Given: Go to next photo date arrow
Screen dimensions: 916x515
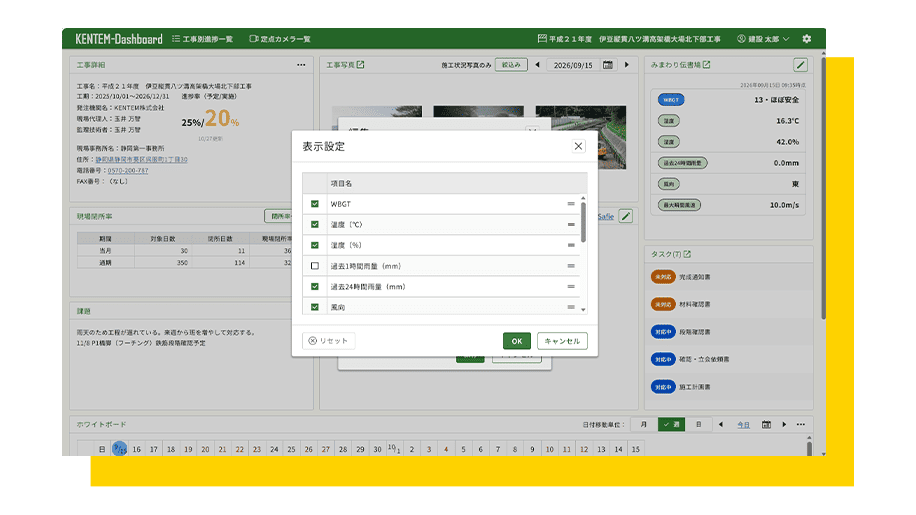Looking at the screenshot, I should 627,65.
